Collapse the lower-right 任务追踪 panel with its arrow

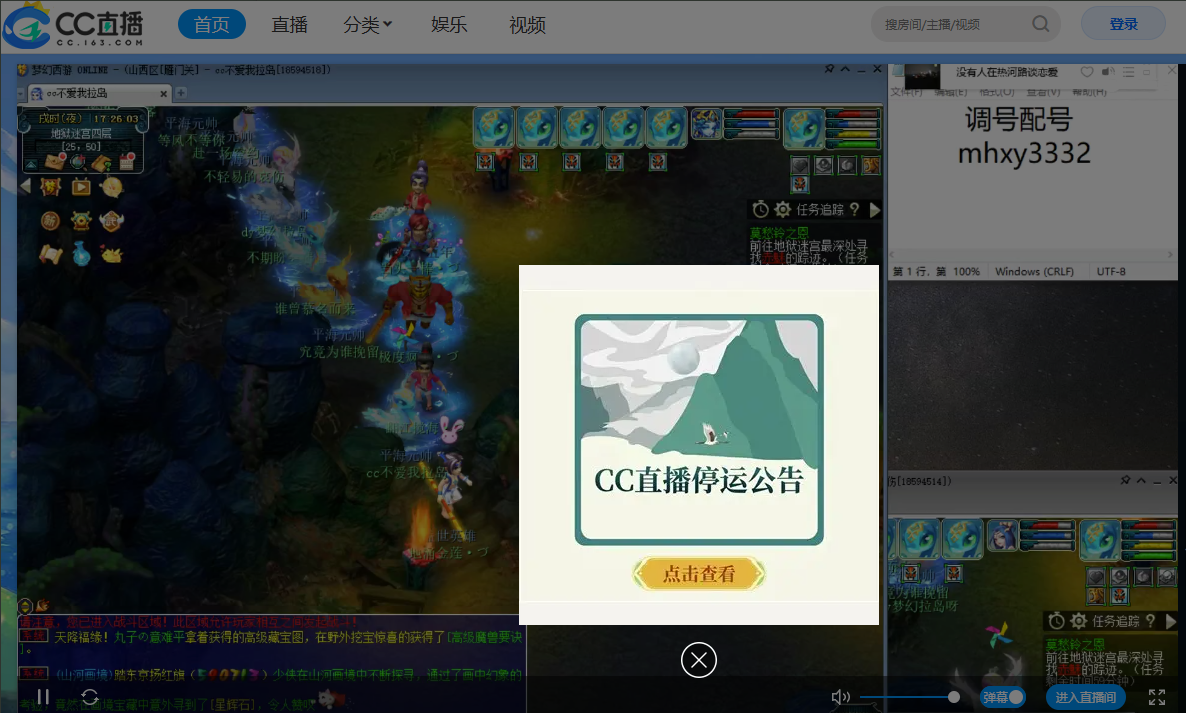click(x=1171, y=621)
